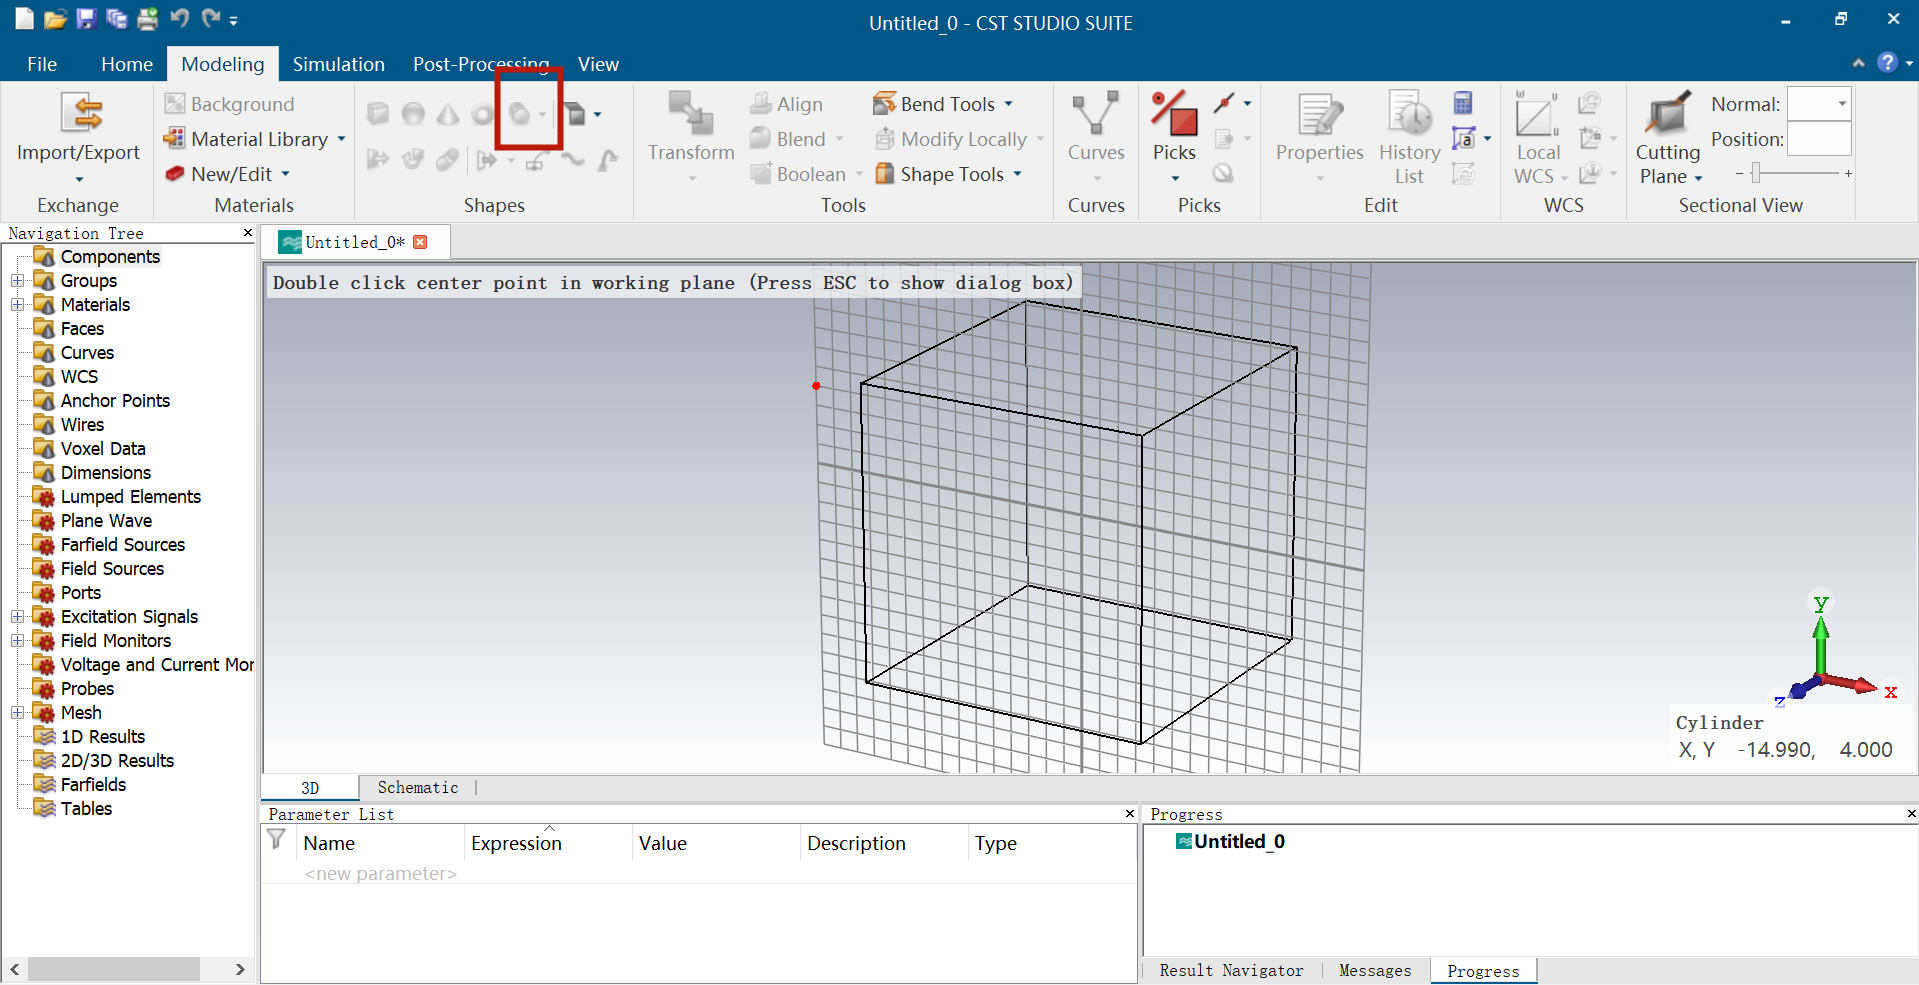This screenshot has height=985, width=1919.
Task: Expand the Mesh node in Navigation Tree
Action: coord(16,712)
